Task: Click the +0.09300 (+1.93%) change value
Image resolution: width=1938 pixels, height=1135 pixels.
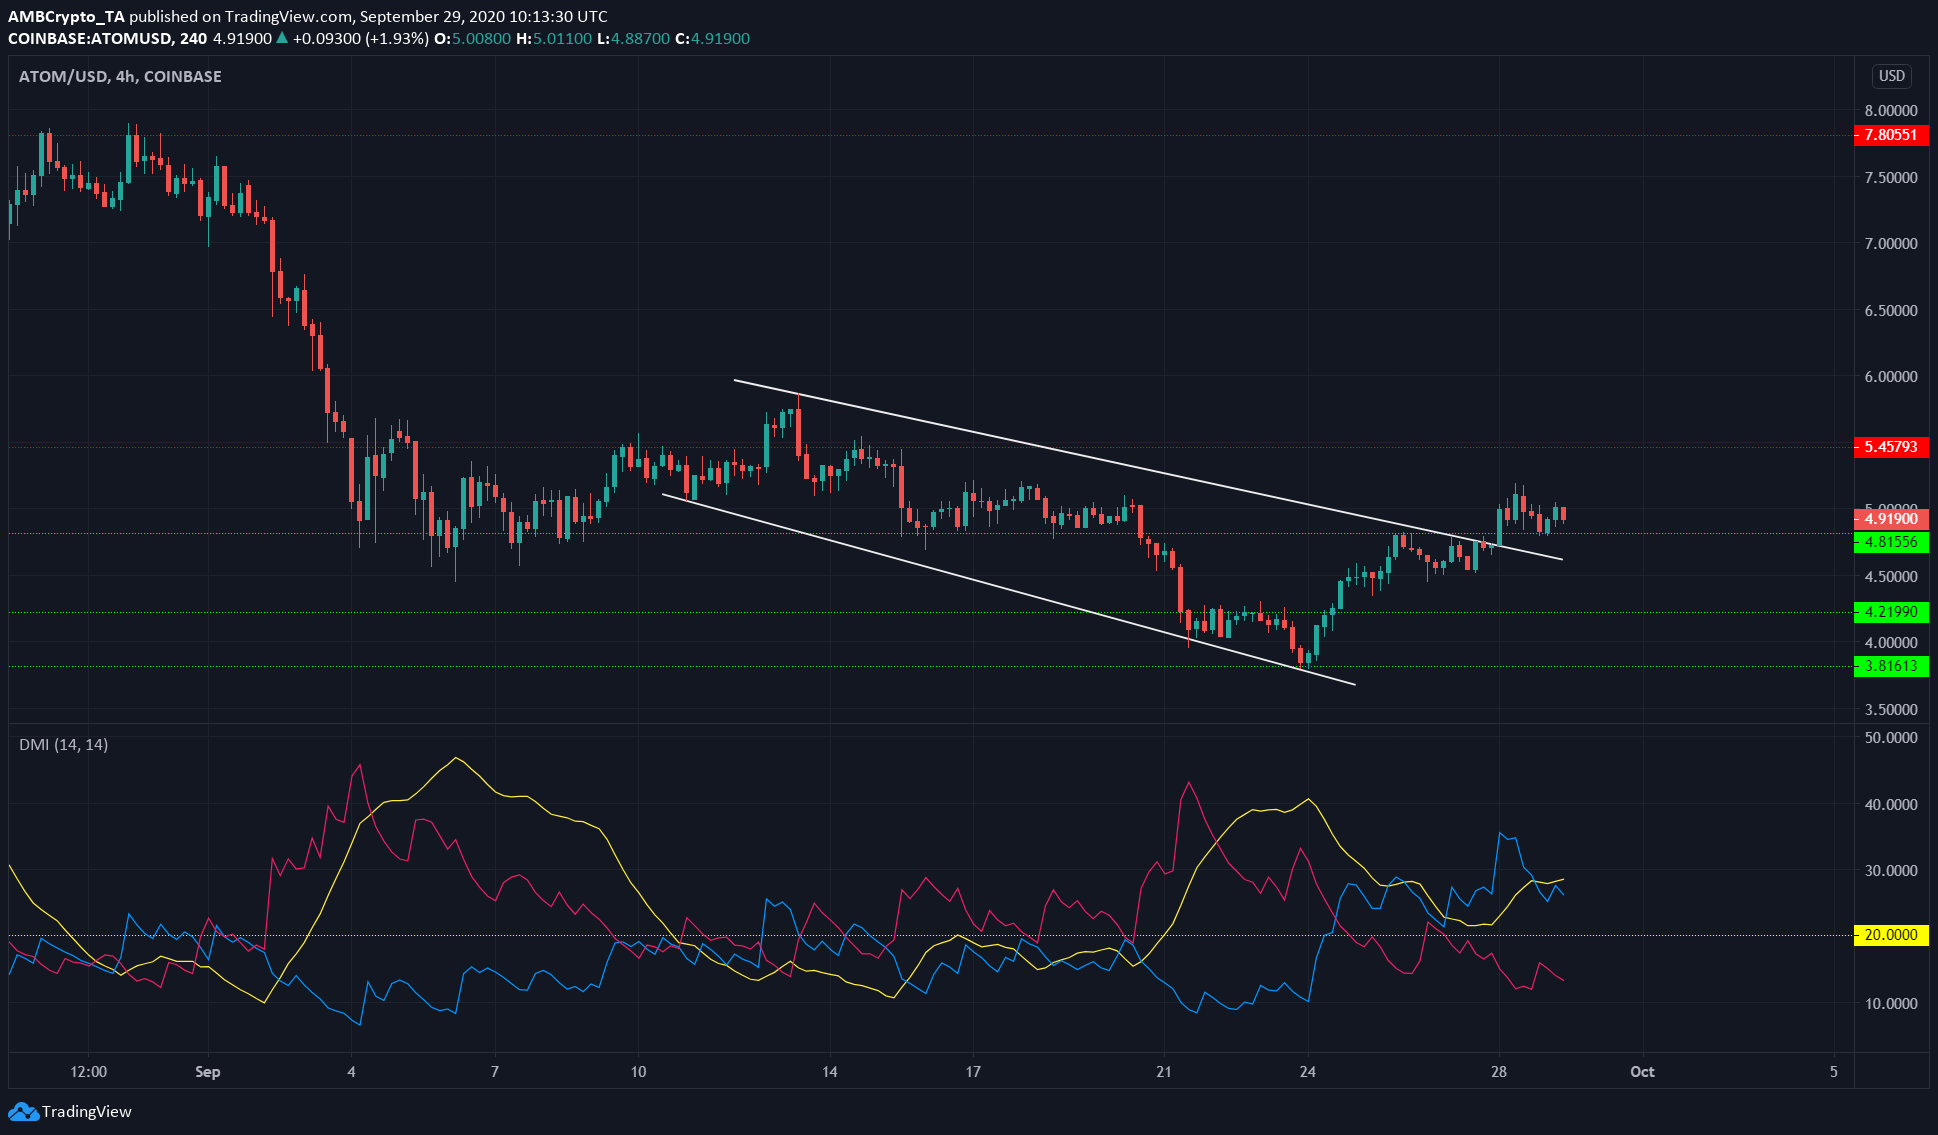Action: pyautogui.click(x=359, y=39)
